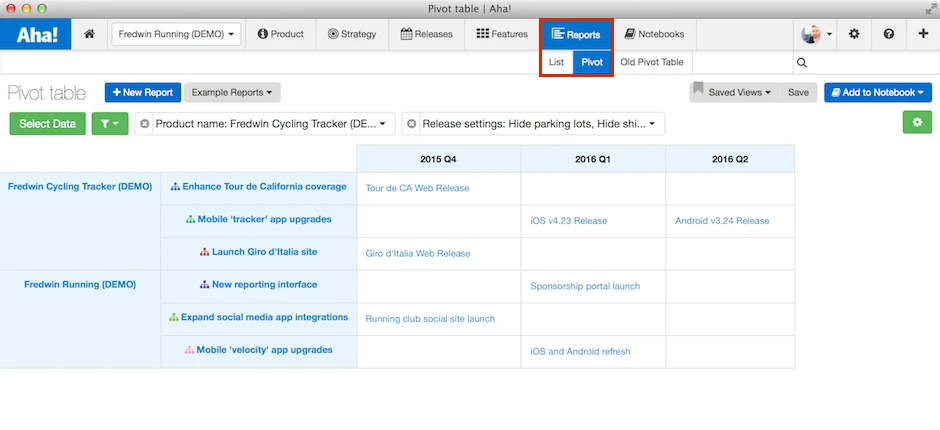Click initiative icon beside Mobile 'tracker' app upgrades
940x430 pixels.
pyautogui.click(x=190, y=219)
